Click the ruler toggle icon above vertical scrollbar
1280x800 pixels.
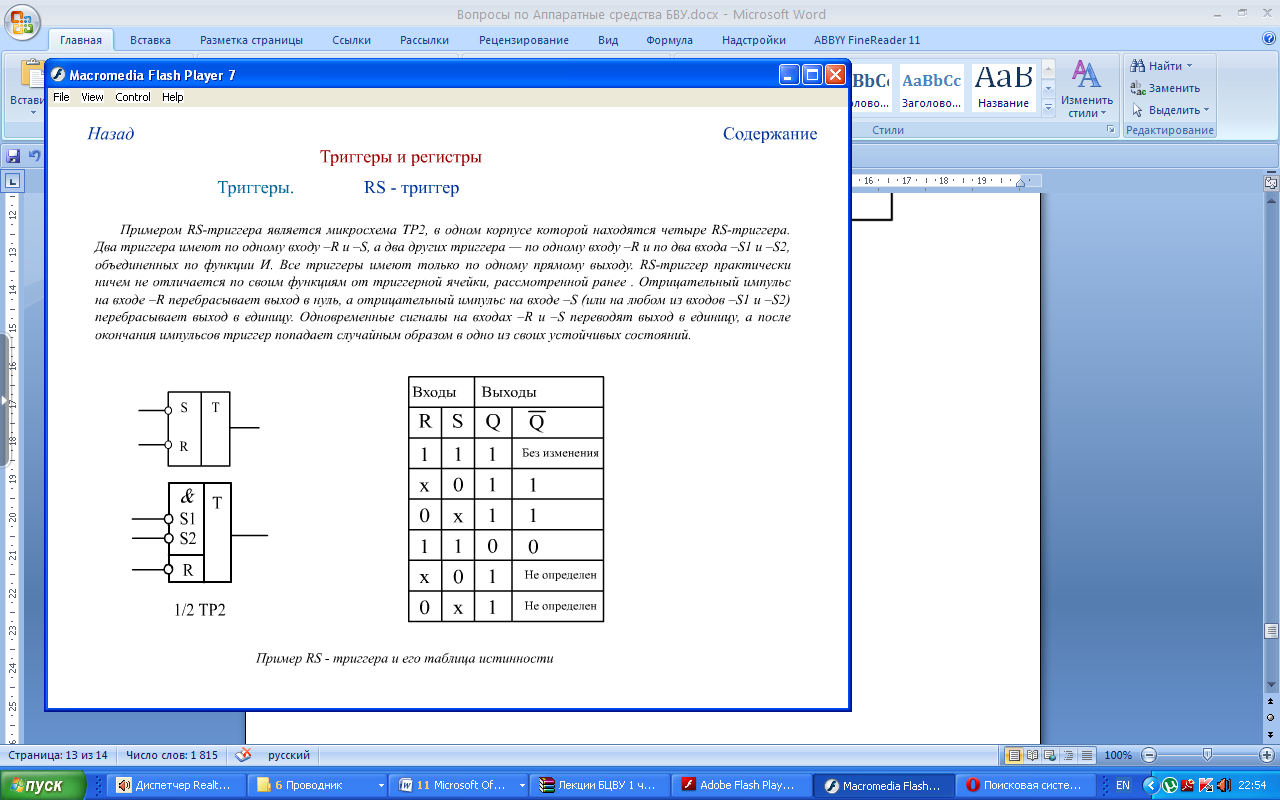1271,182
